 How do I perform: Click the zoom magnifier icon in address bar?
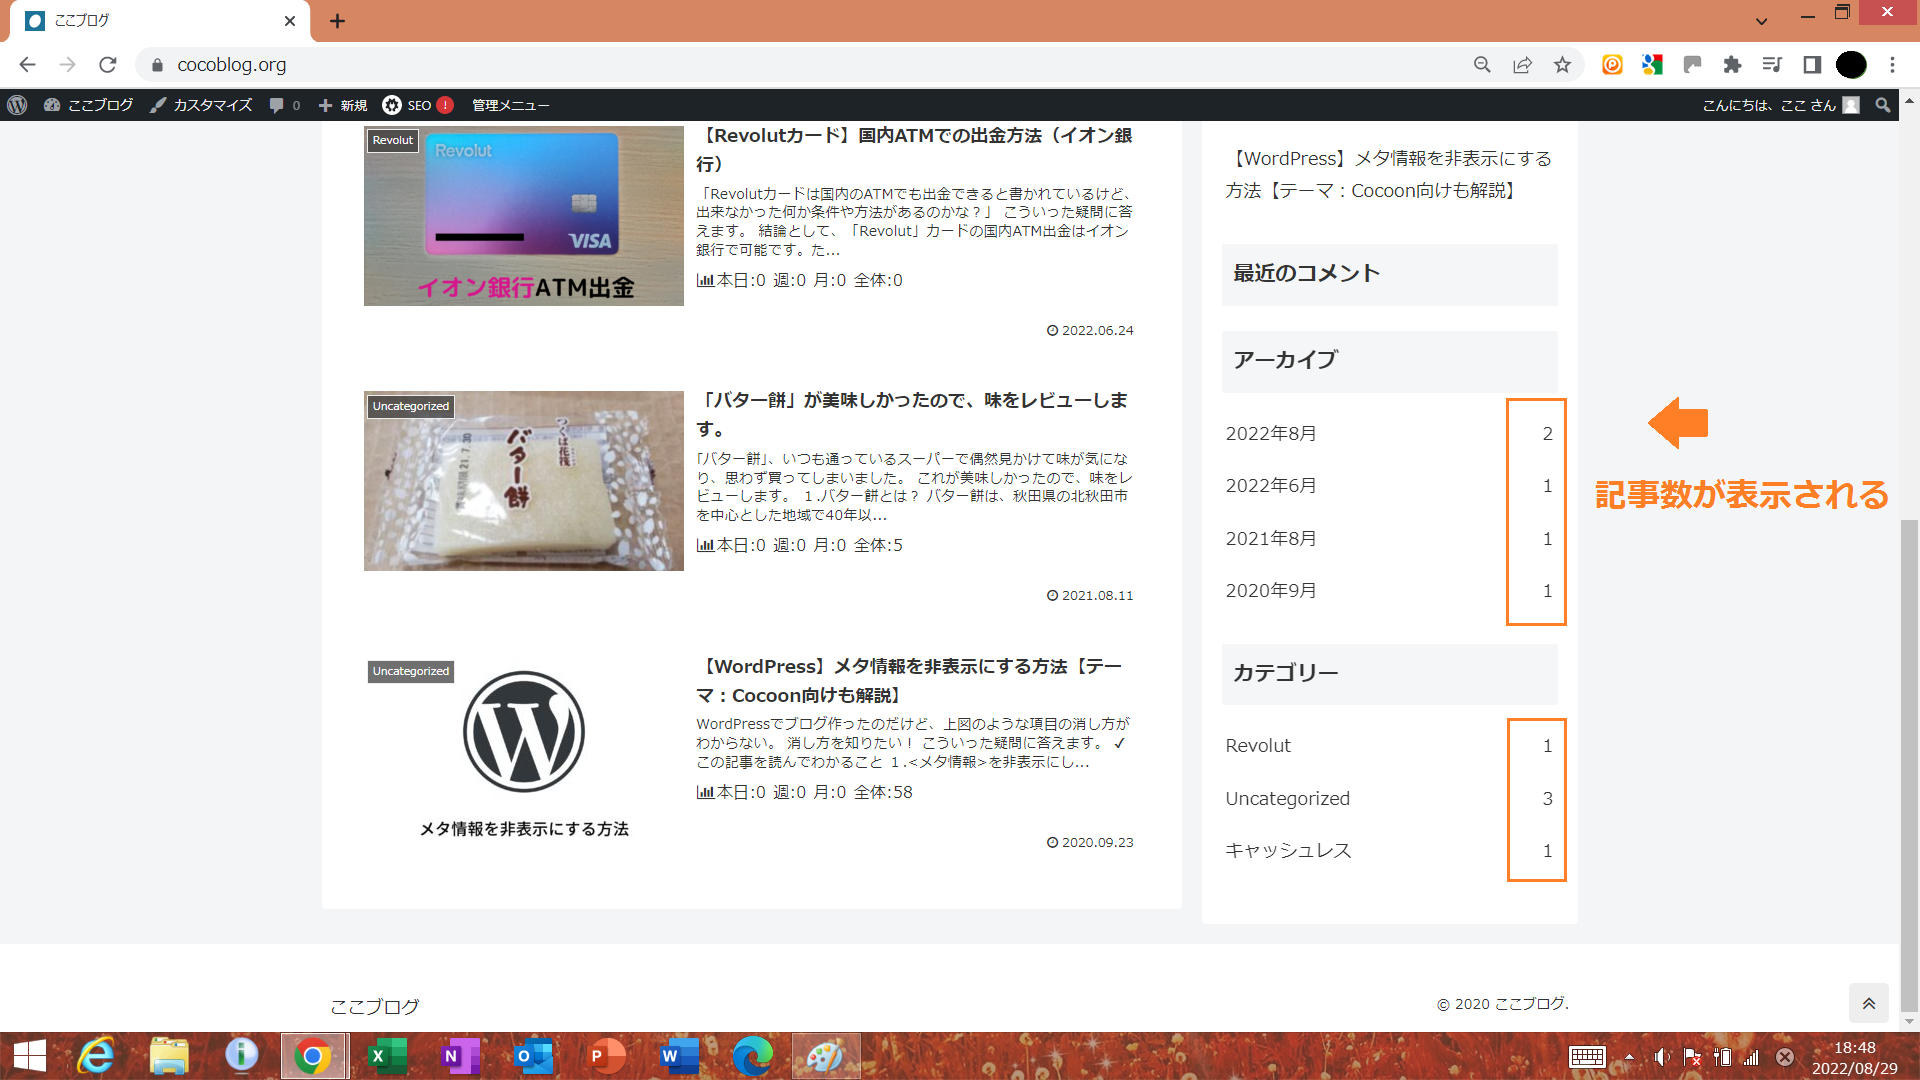click(x=1482, y=65)
